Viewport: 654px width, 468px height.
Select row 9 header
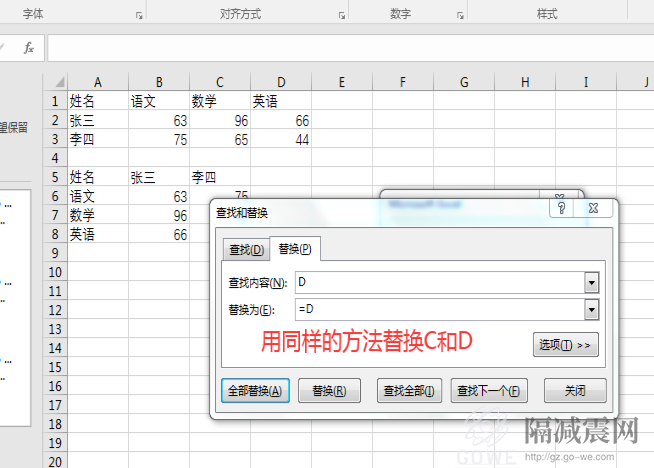(x=55, y=253)
